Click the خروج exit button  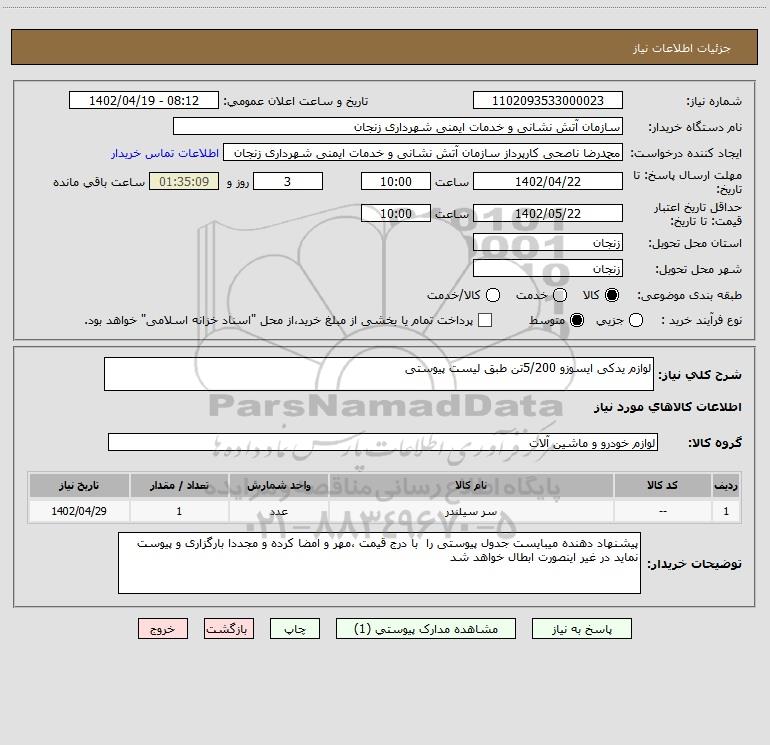(x=163, y=629)
